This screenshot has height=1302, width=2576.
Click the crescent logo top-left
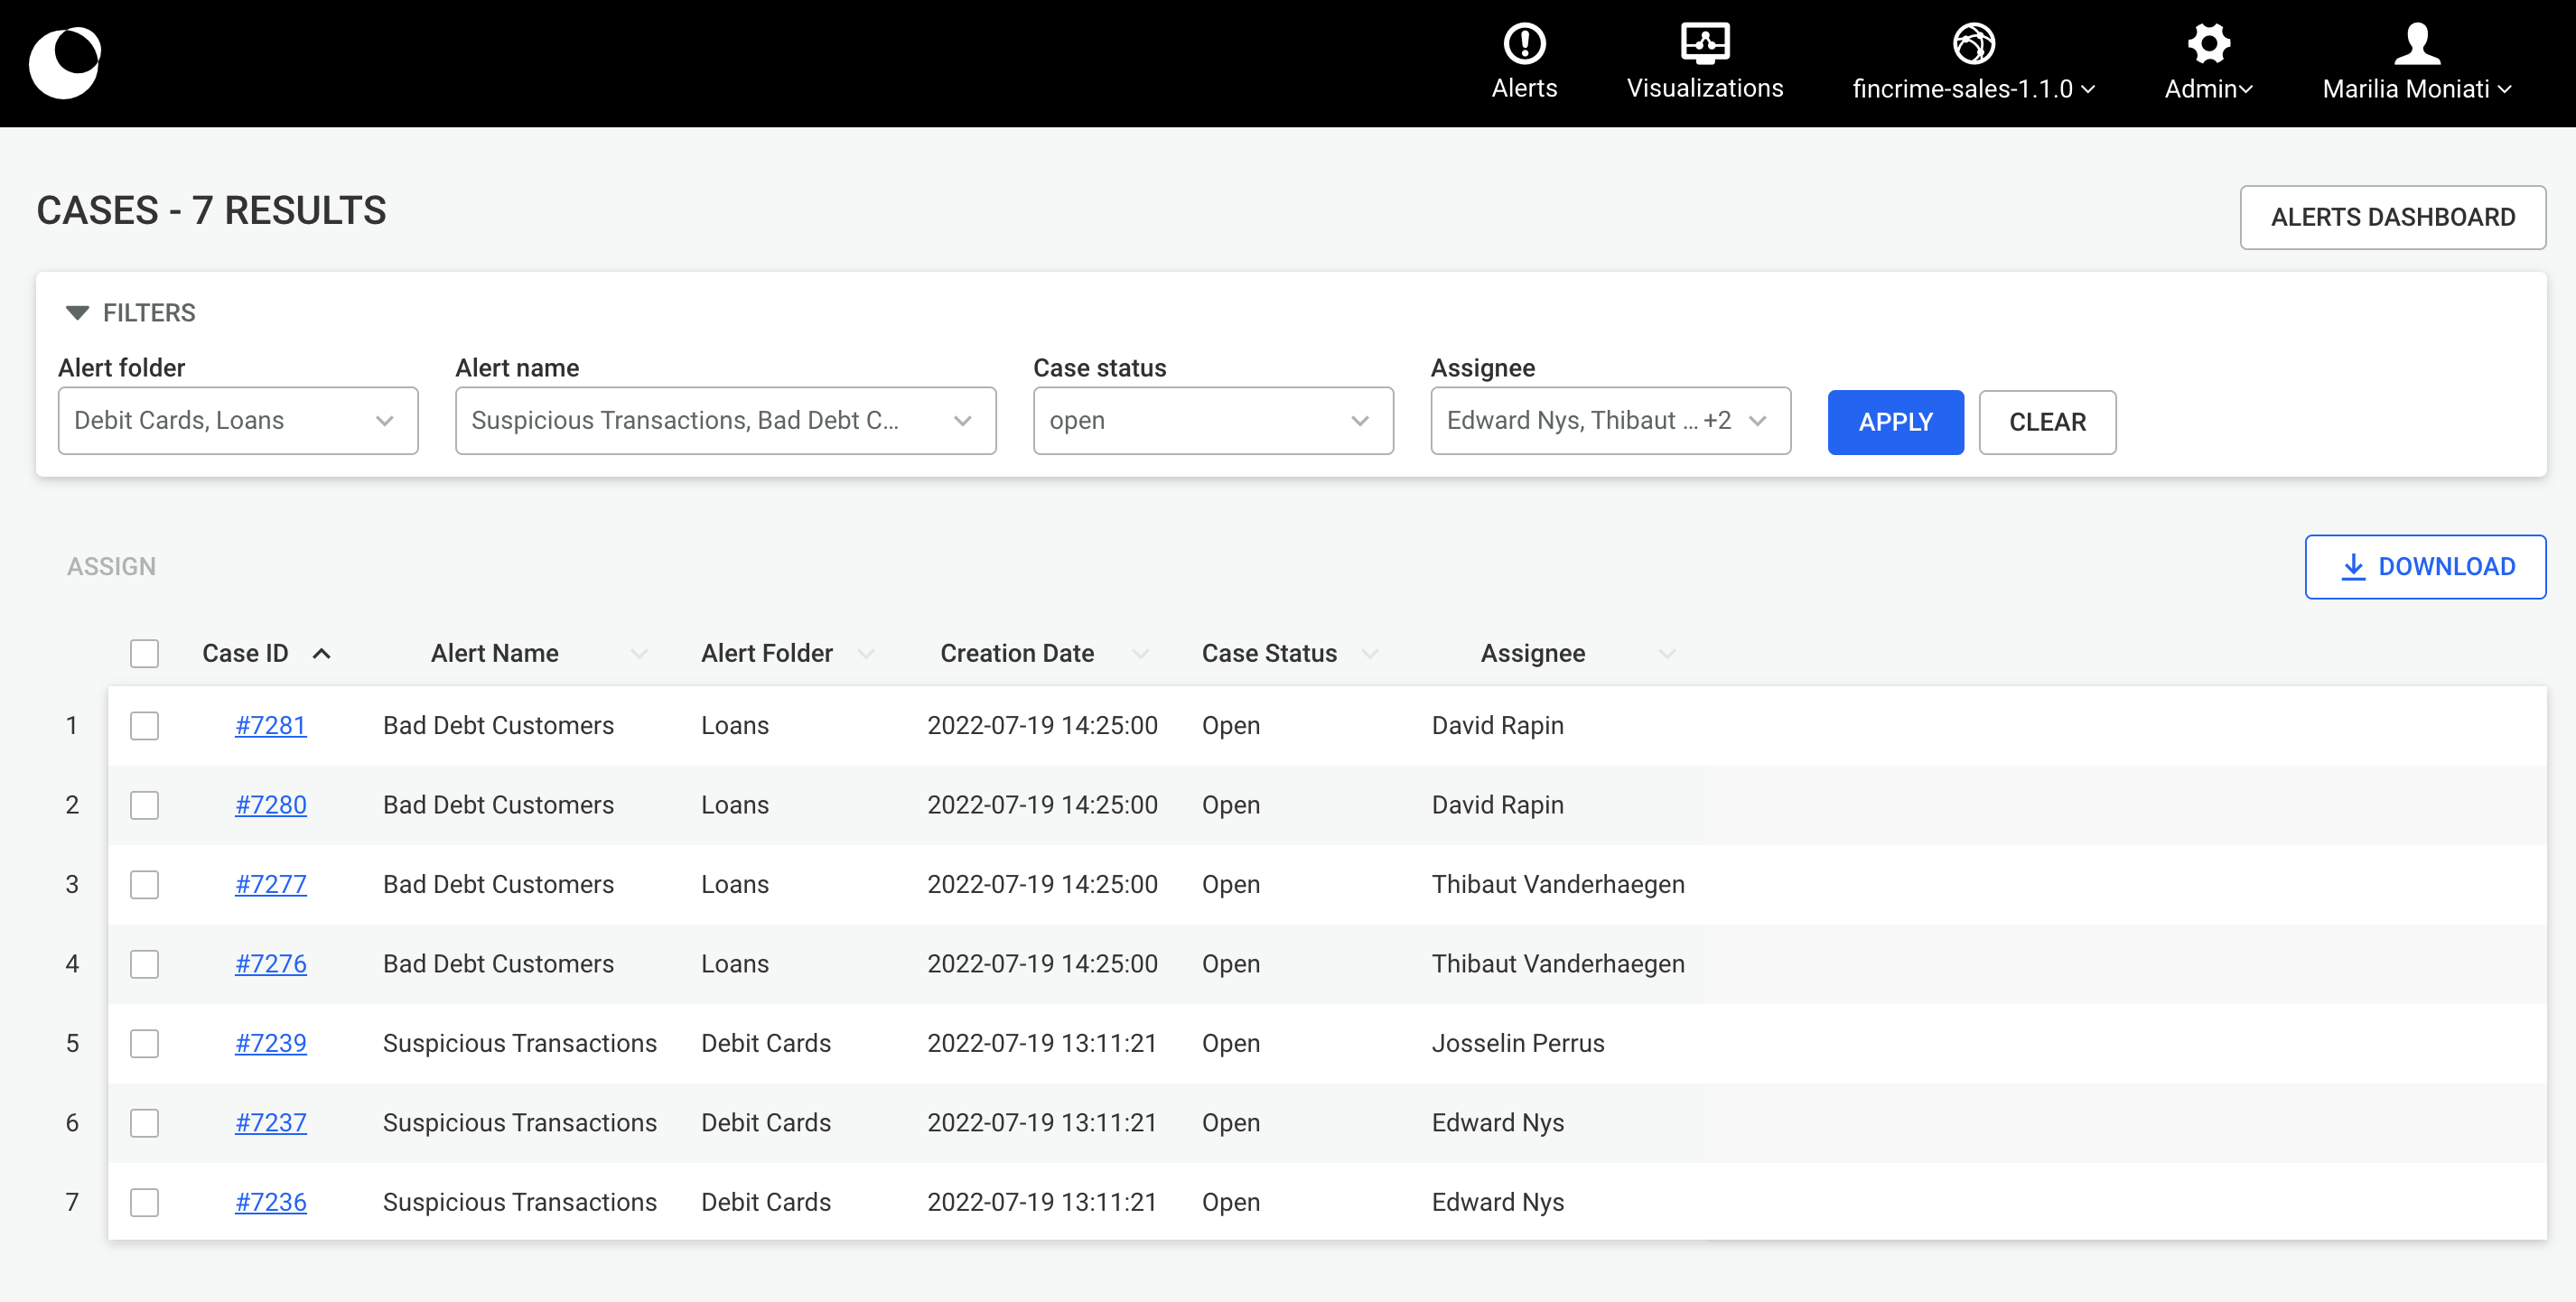tap(66, 63)
